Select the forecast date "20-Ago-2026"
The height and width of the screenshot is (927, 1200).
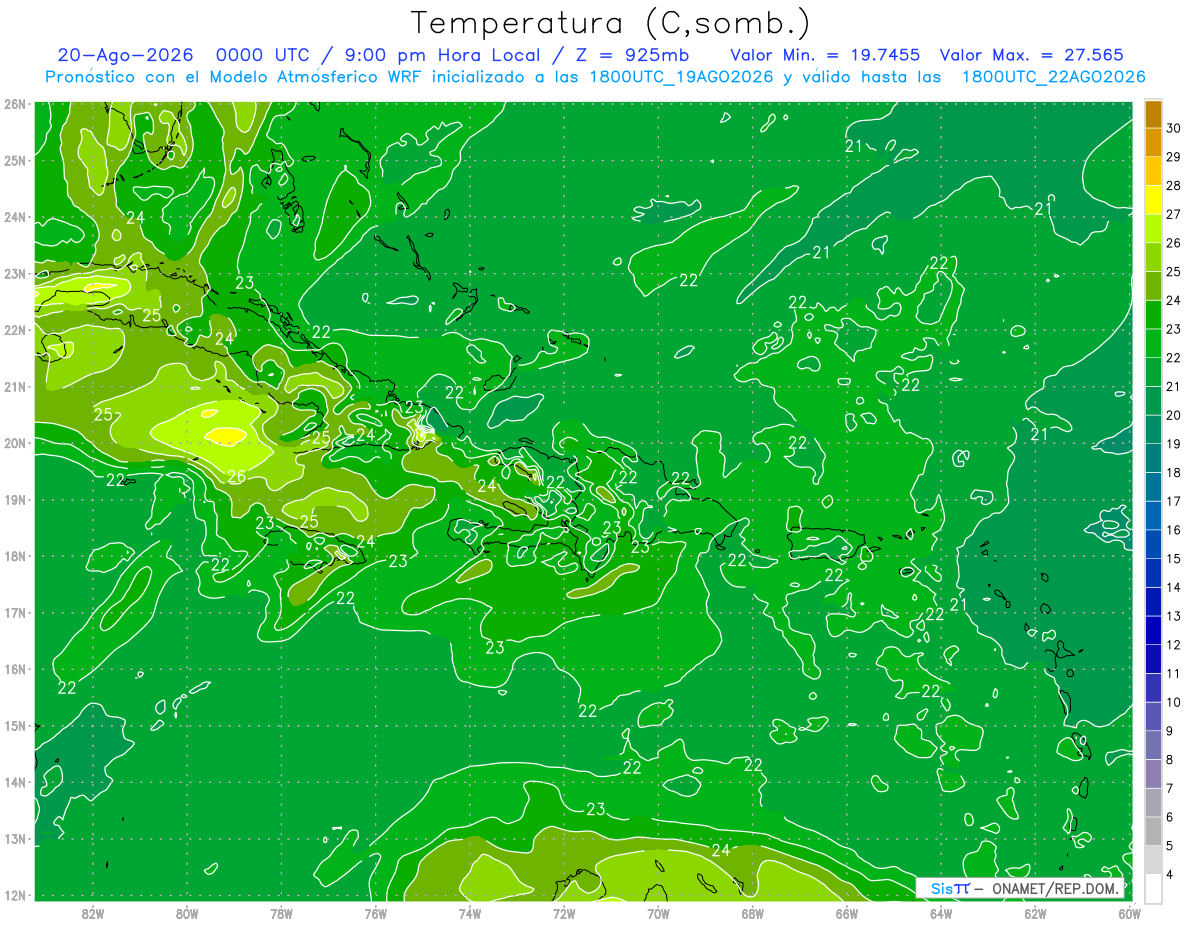point(125,55)
